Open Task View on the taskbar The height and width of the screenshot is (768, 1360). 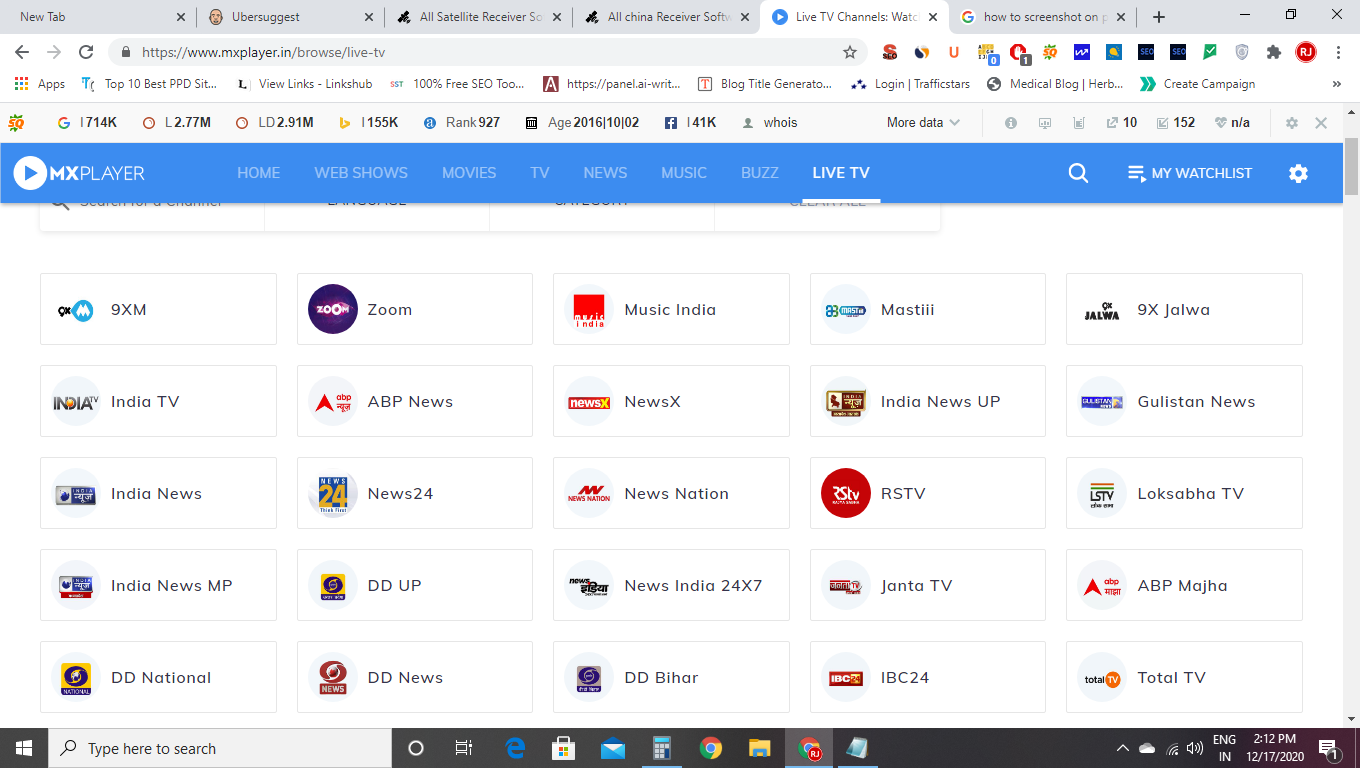[463, 748]
